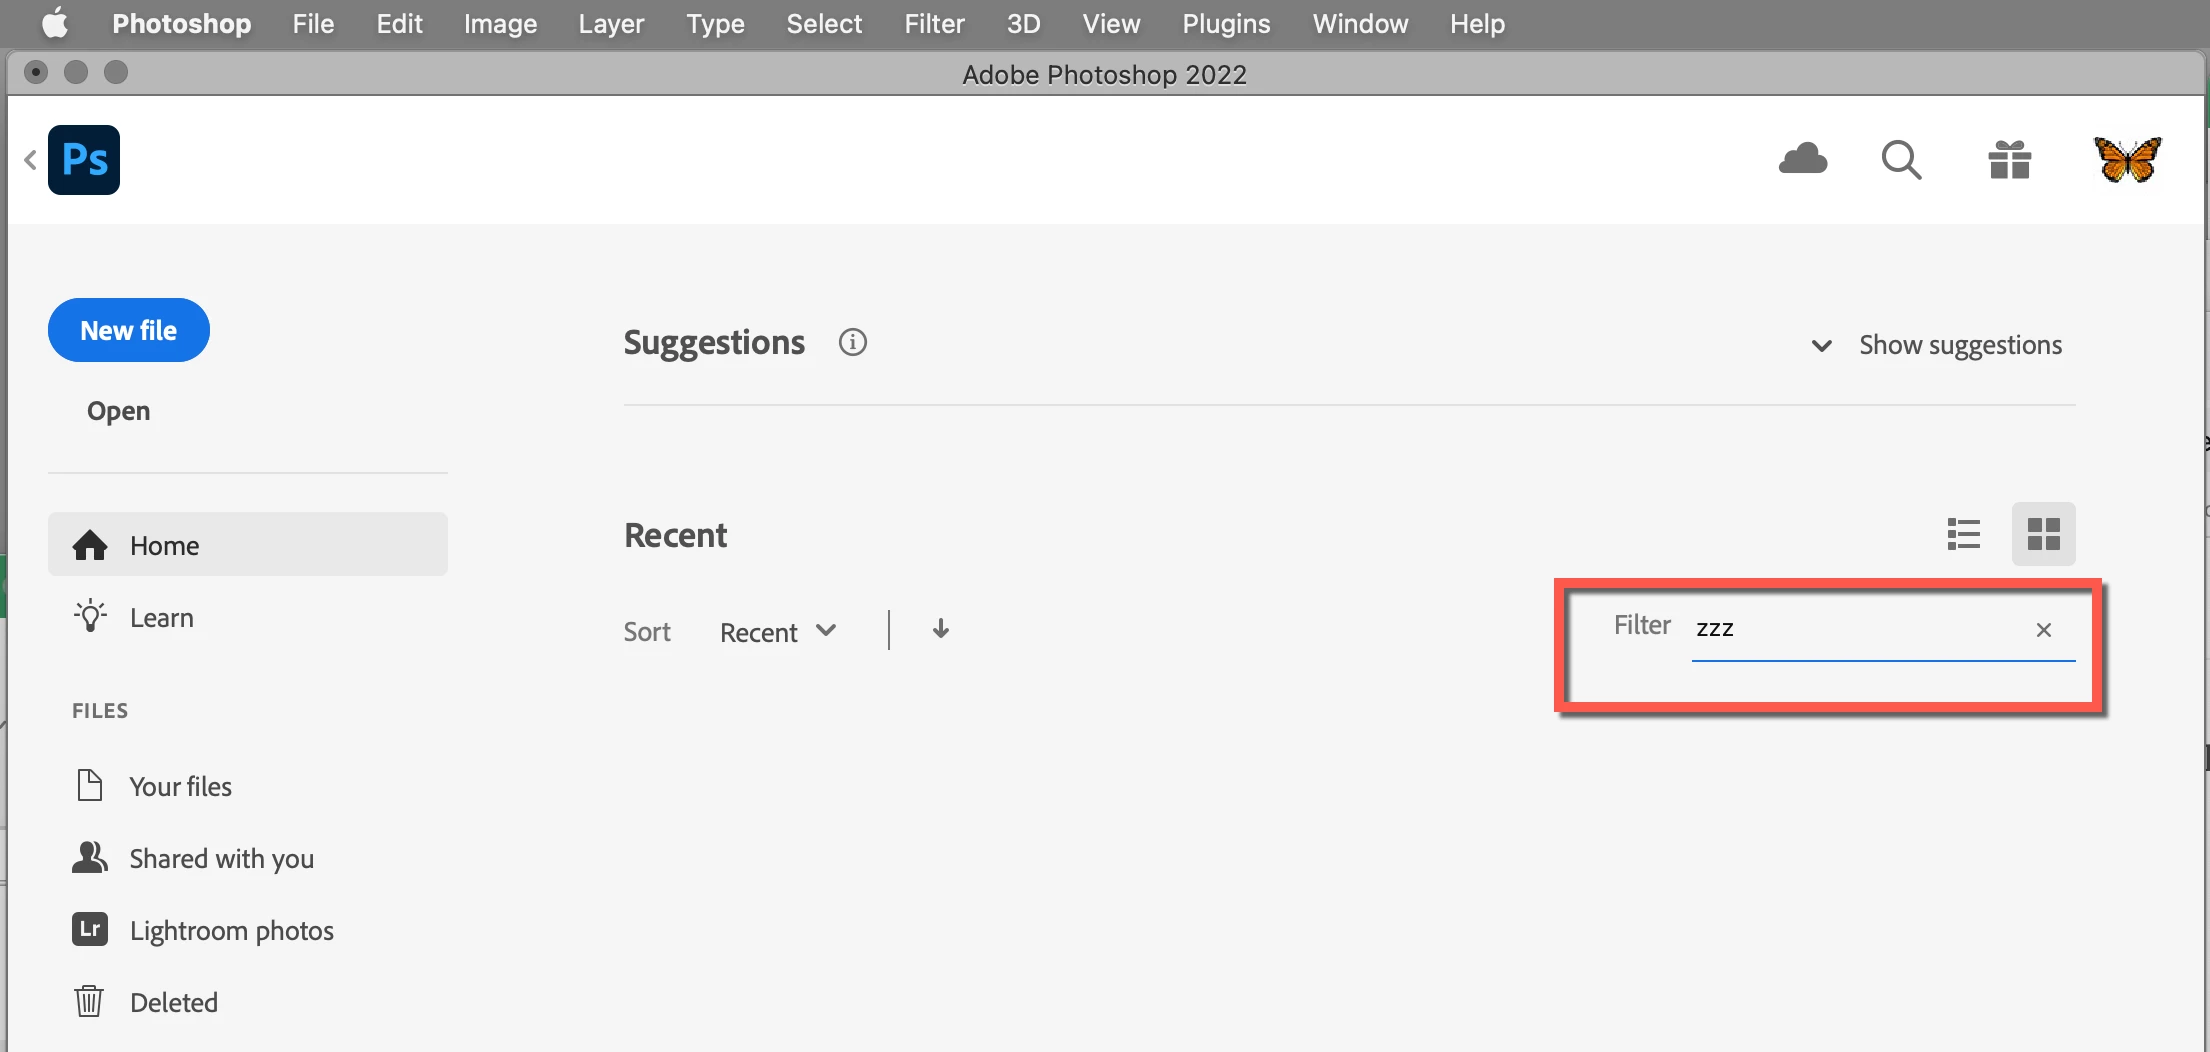Open the Filter menu in menu bar
2210x1052 pixels.
[934, 23]
